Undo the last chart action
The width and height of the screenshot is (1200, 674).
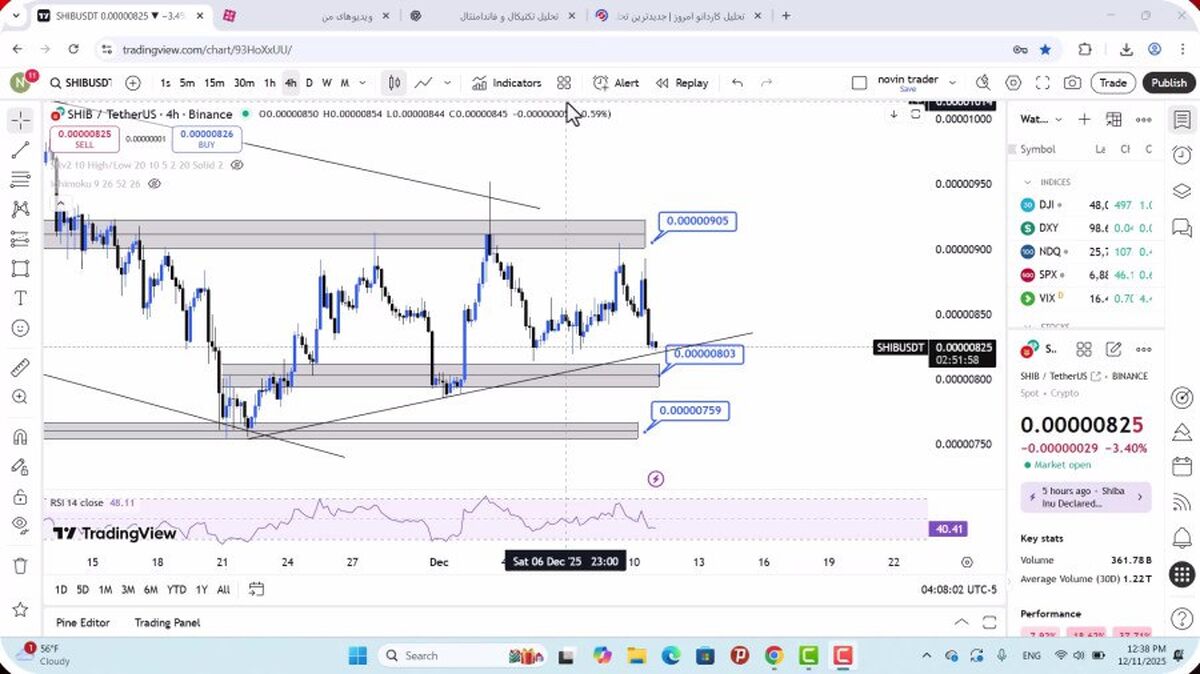click(737, 83)
